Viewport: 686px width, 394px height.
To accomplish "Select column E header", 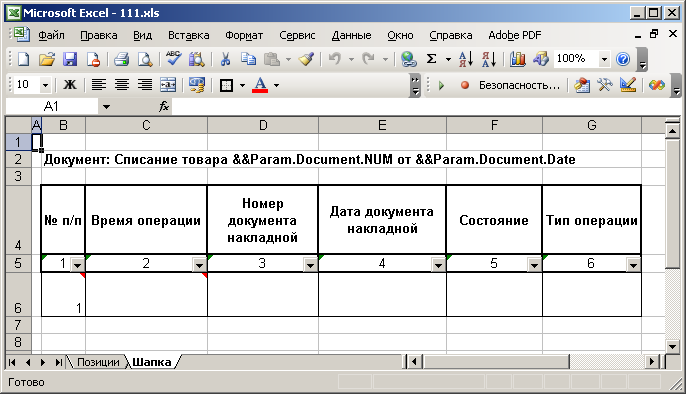I will [x=382, y=126].
